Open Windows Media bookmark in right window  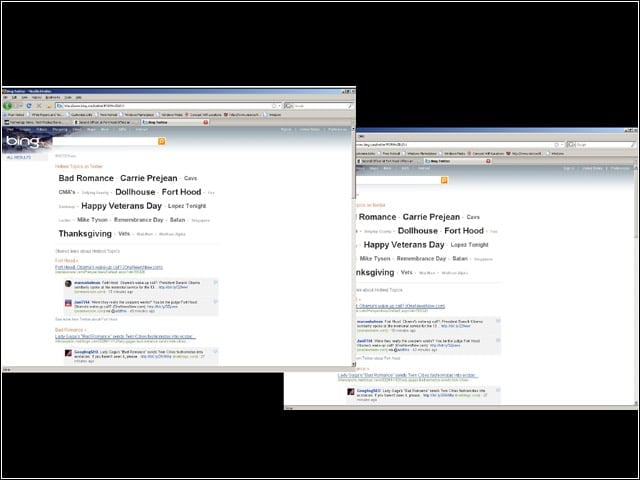(454, 153)
